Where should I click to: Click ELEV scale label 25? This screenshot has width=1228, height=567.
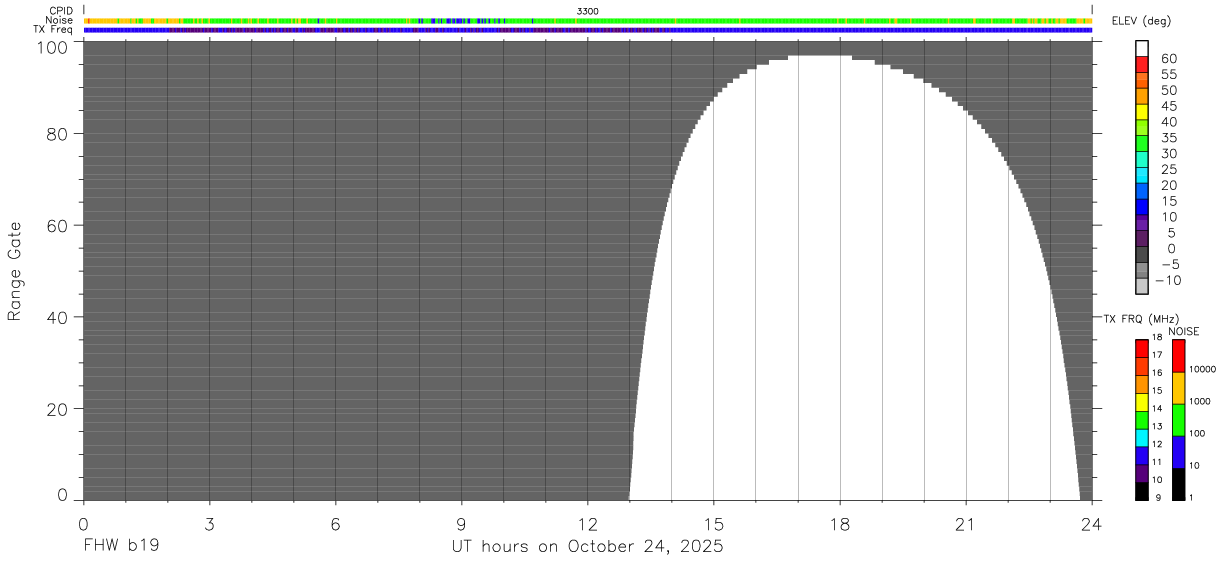click(1169, 169)
